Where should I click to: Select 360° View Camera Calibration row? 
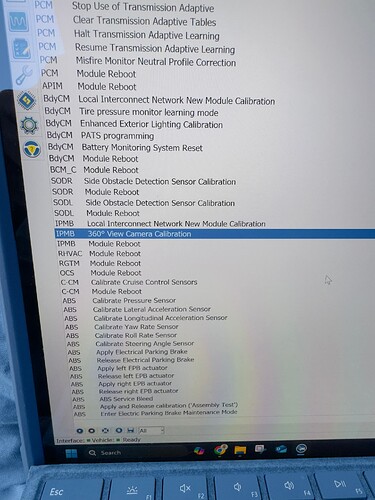point(215,234)
